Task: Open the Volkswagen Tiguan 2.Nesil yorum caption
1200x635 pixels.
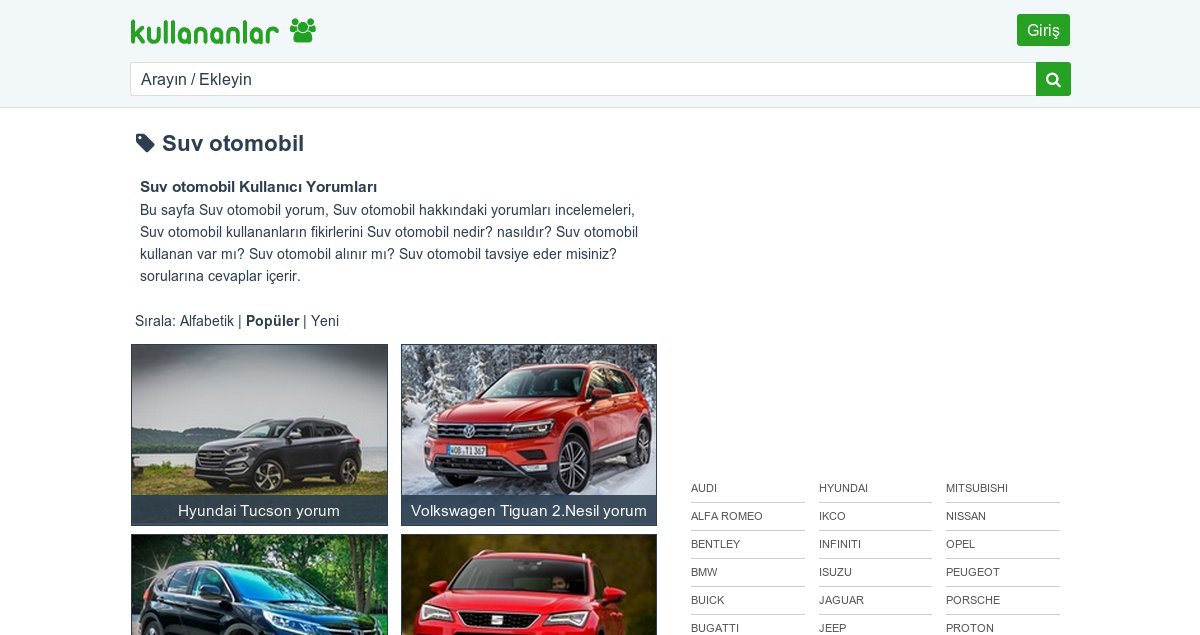Action: 529,510
